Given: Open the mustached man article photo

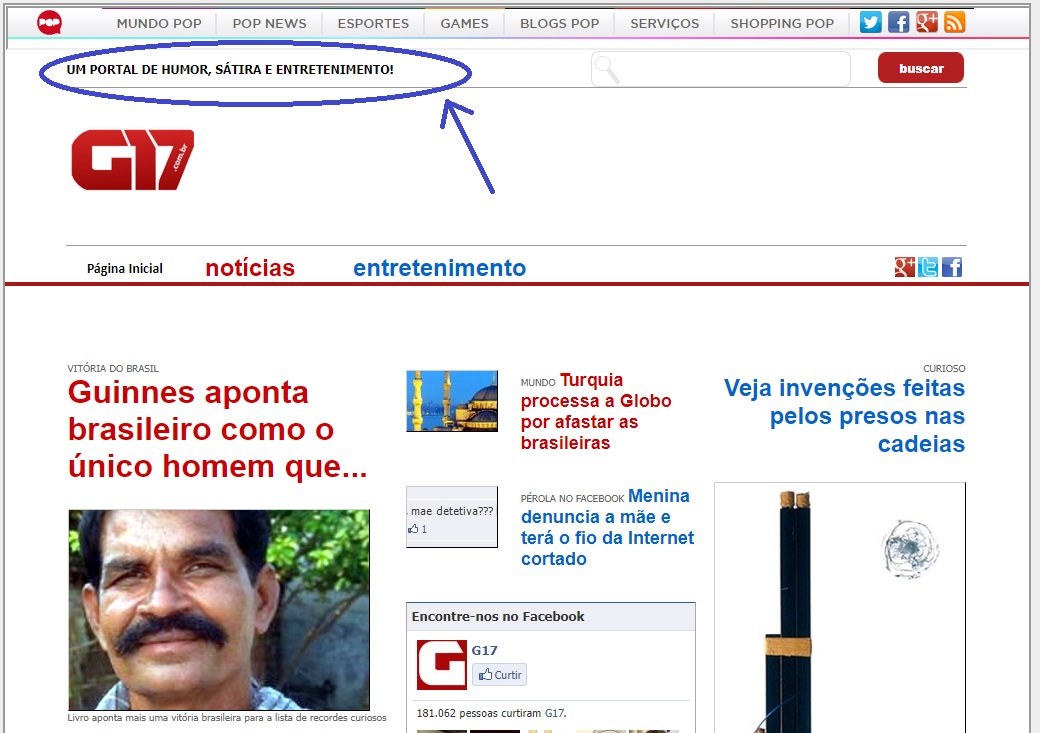Looking at the screenshot, I should click(219, 609).
